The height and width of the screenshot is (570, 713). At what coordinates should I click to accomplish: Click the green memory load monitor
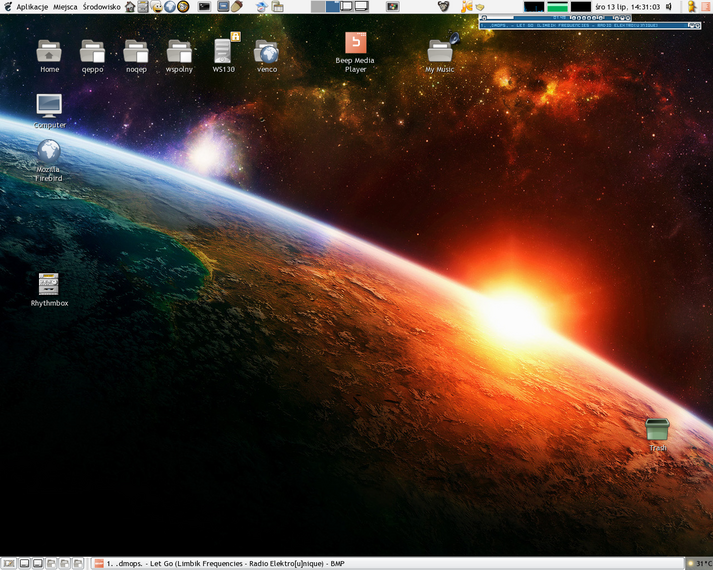tap(557, 6)
